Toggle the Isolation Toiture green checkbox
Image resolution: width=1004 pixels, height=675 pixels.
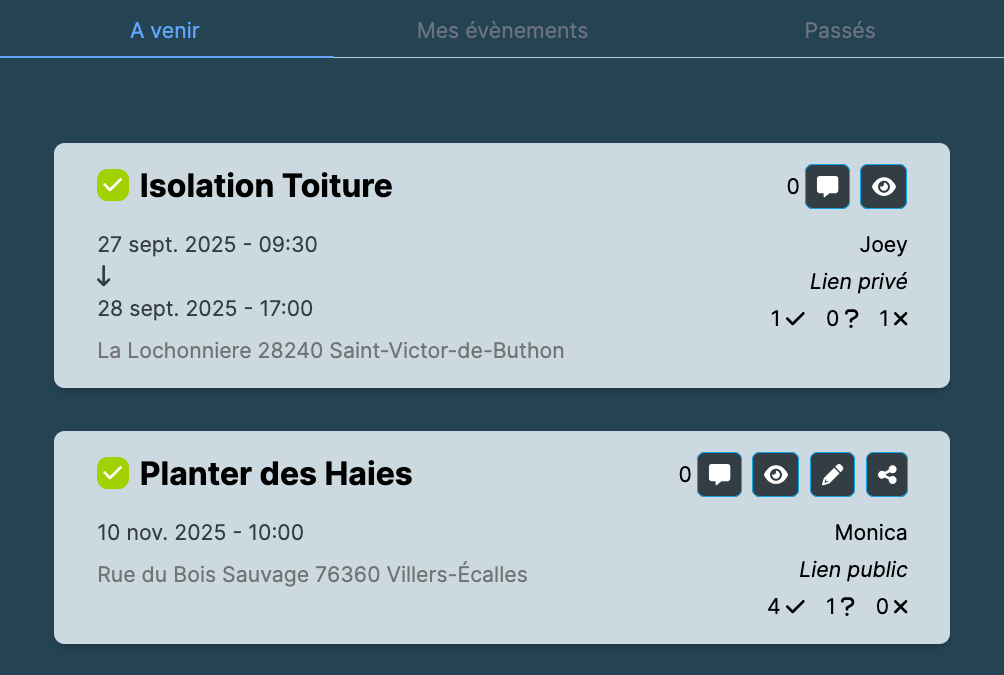pos(113,185)
